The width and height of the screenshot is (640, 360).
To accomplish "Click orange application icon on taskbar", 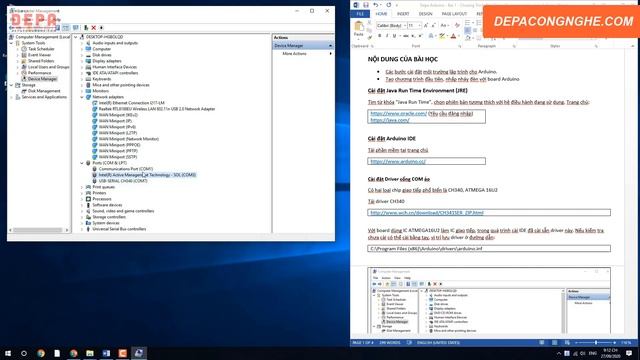I will (122, 353).
